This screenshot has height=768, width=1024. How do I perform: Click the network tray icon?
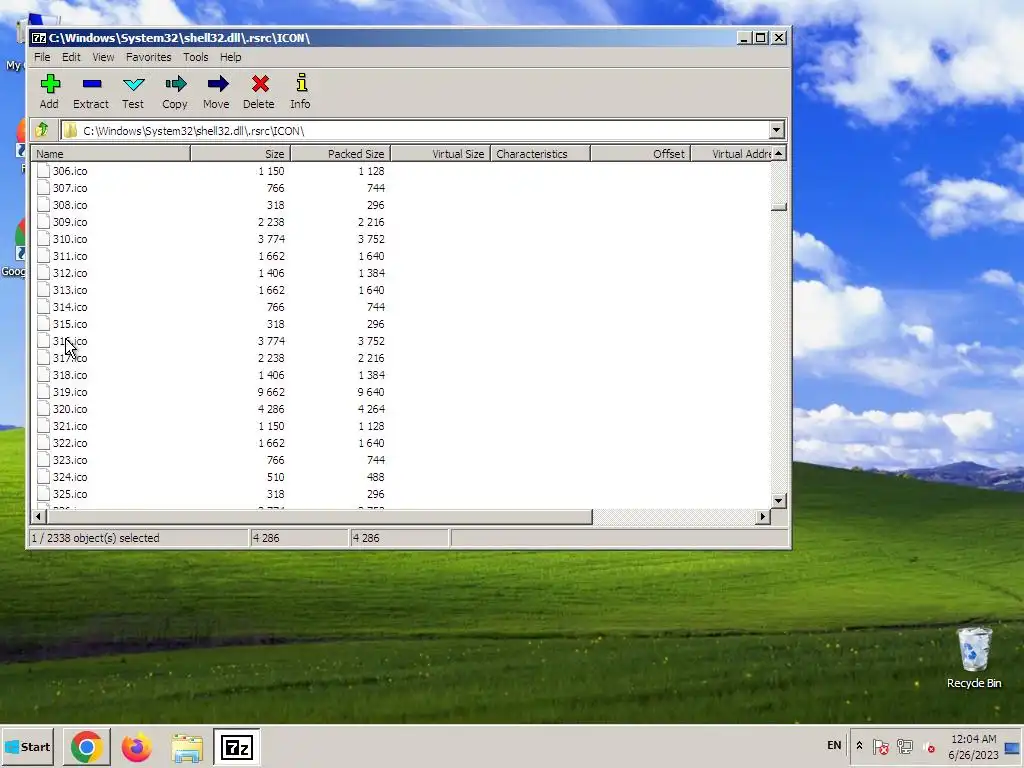tap(905, 746)
